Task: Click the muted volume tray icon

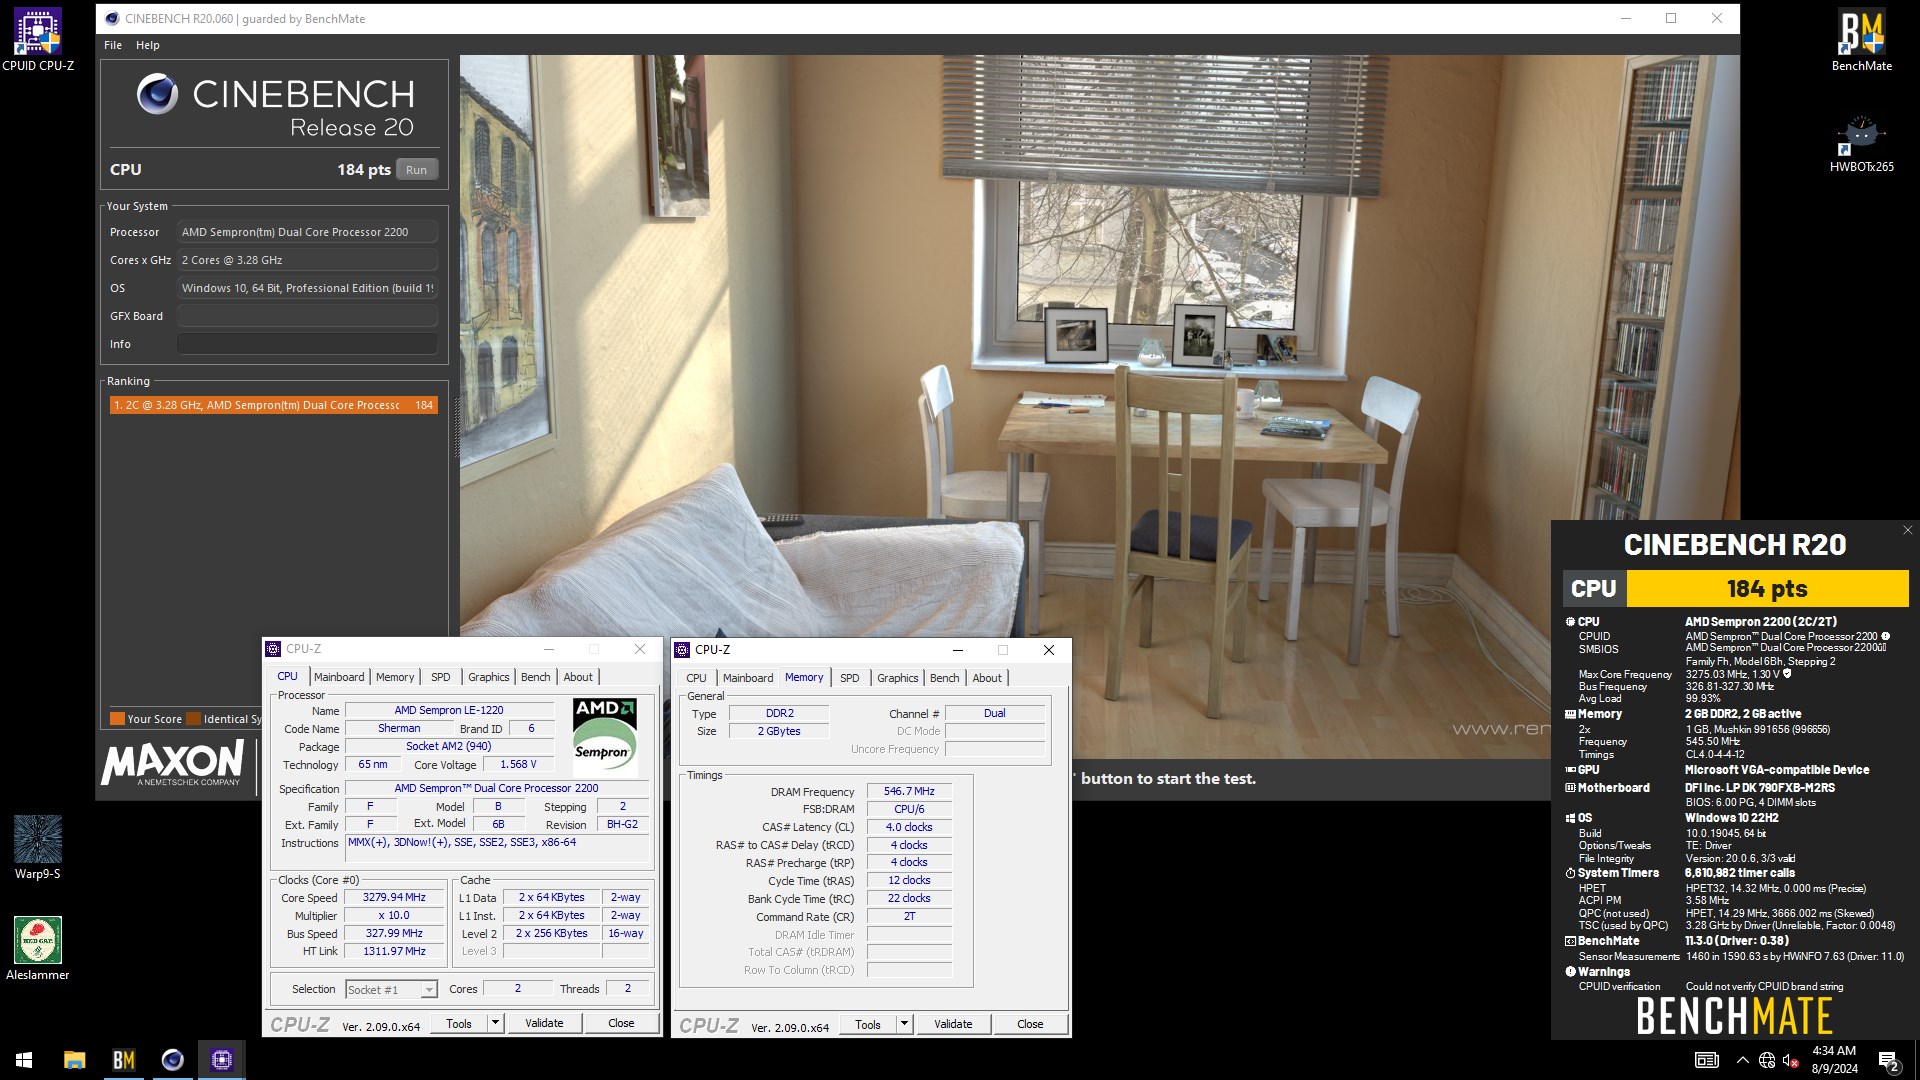Action: [x=1791, y=1060]
